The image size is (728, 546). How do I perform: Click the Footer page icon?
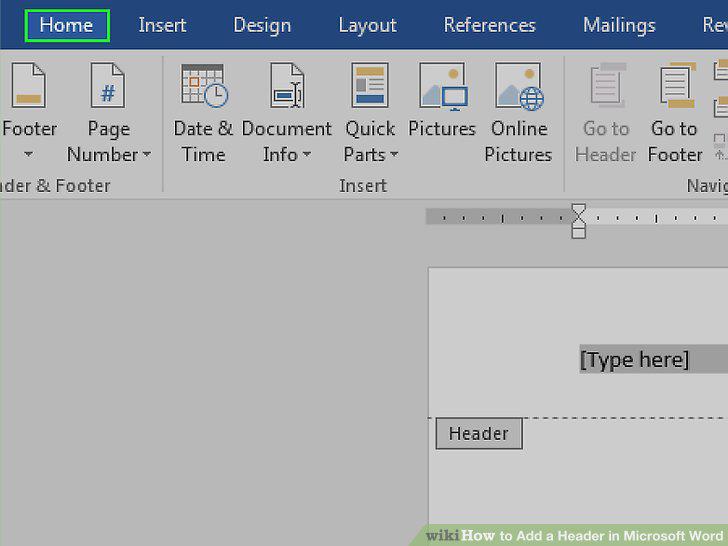[28, 85]
